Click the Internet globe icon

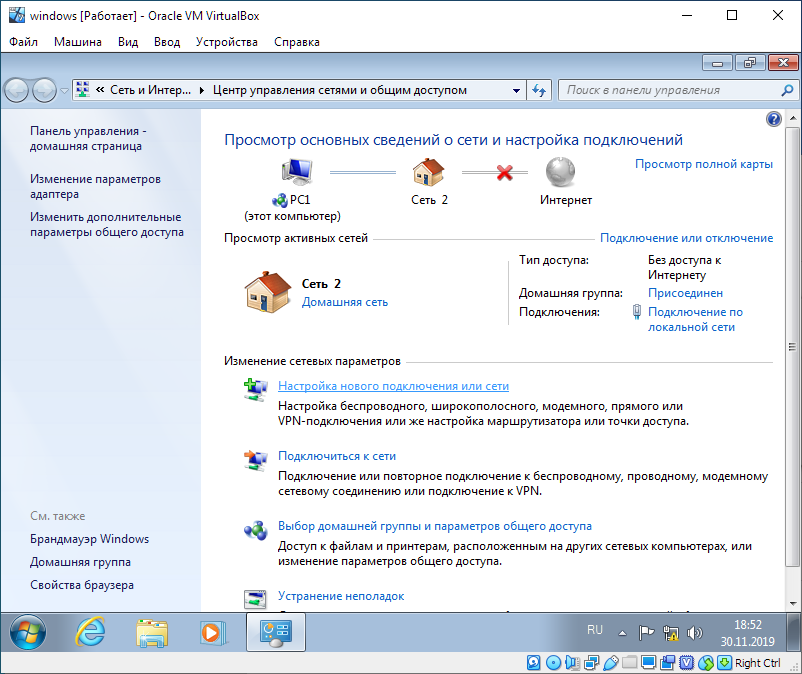pyautogui.click(x=561, y=172)
